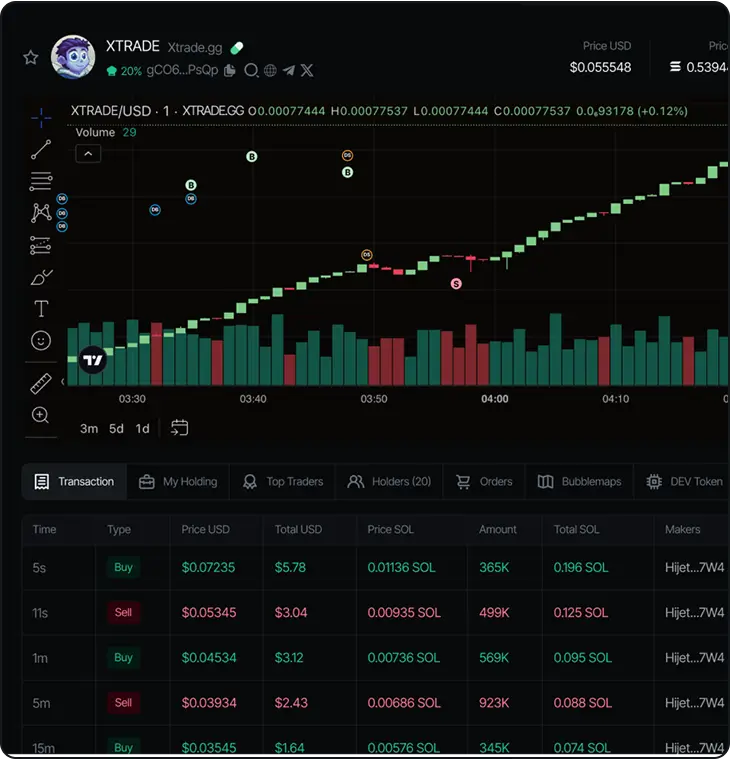This screenshot has width=730, height=759.
Task: Open the website globe icon
Action: coord(271,71)
